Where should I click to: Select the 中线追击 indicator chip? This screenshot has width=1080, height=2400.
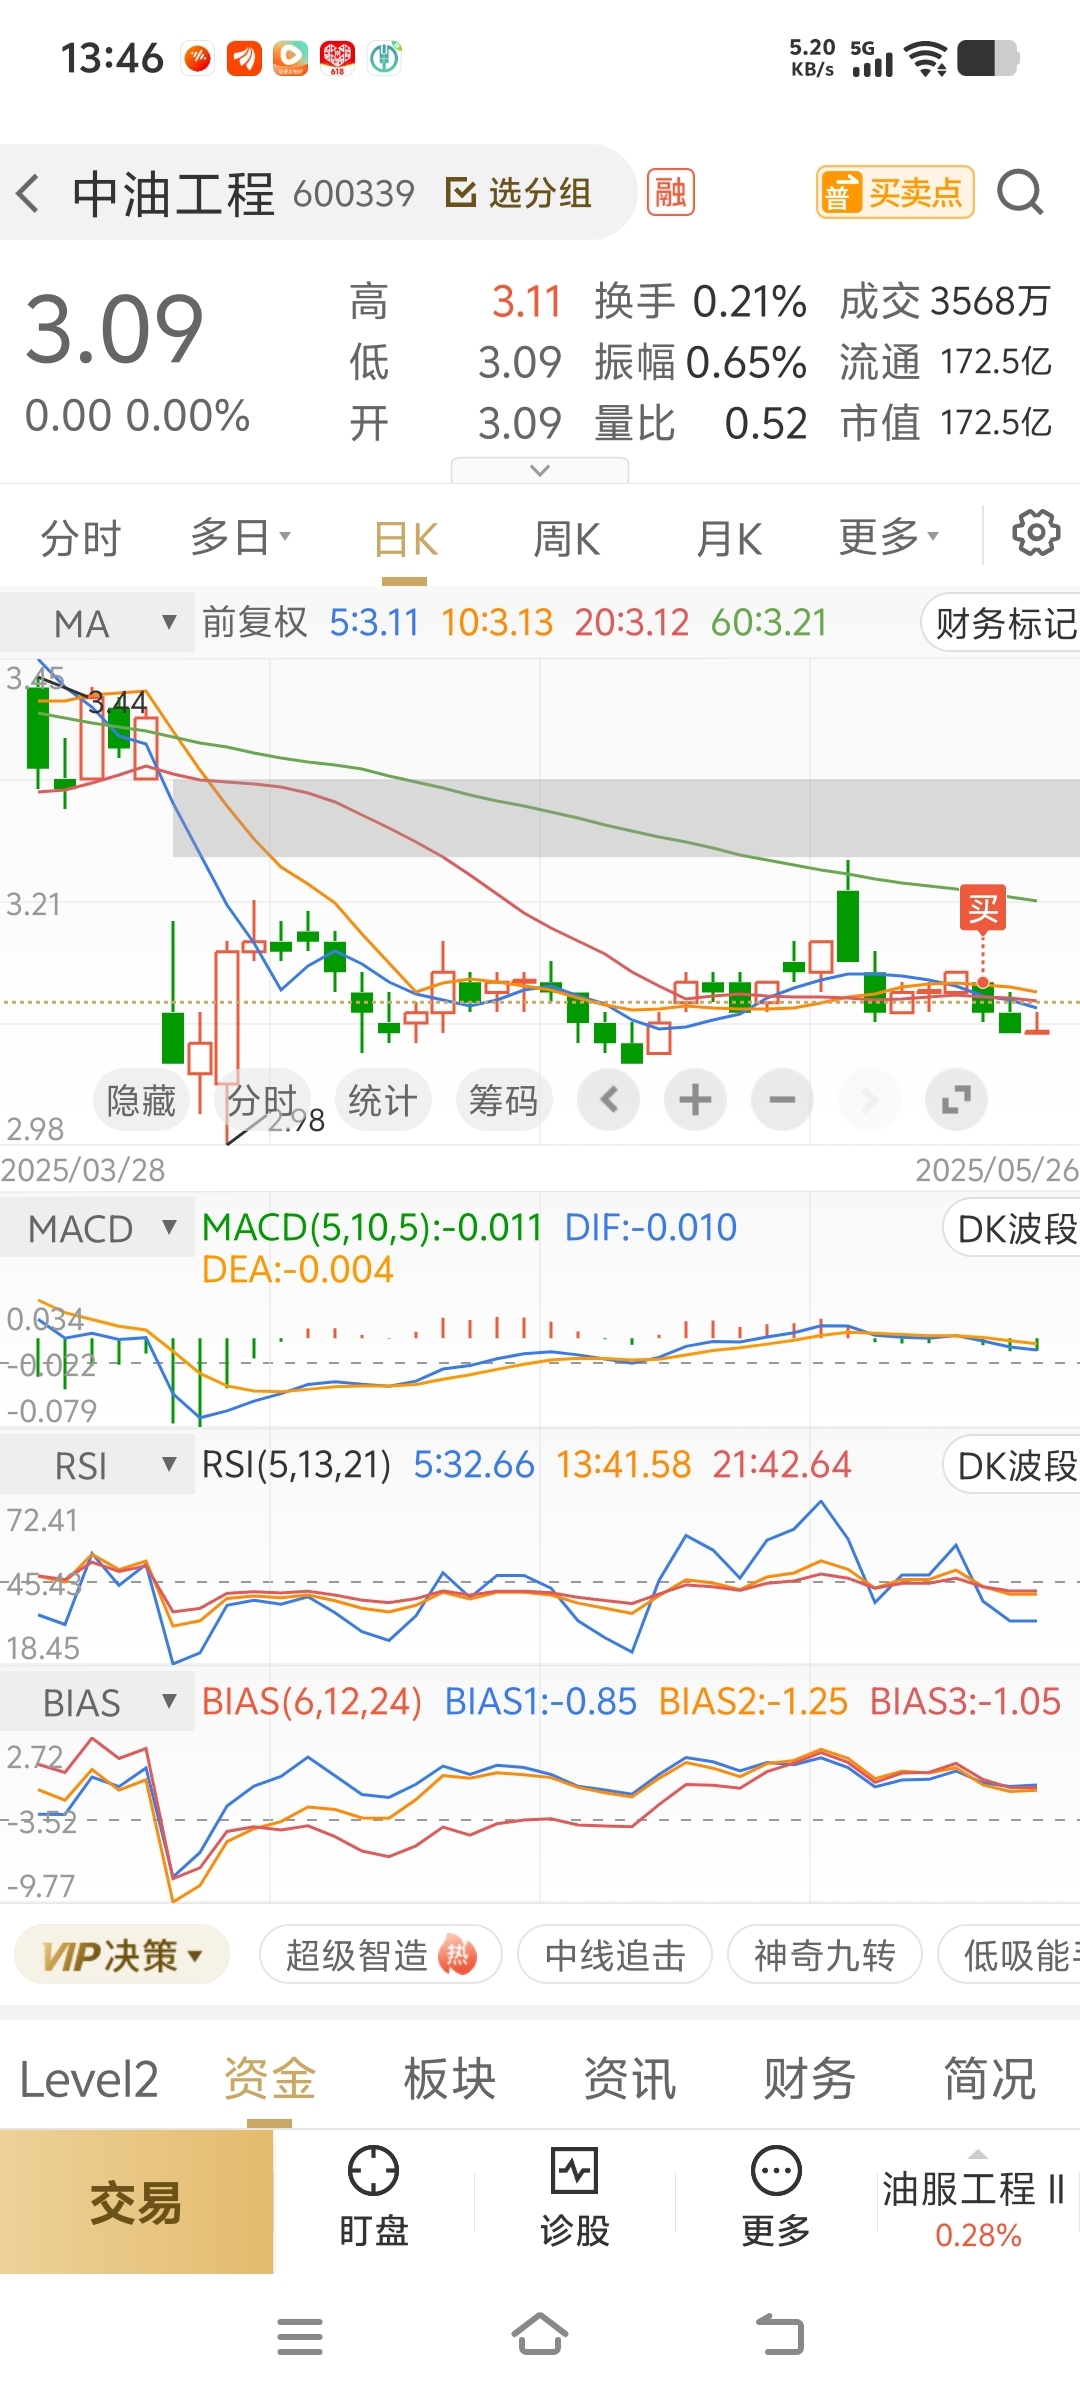tap(615, 1955)
